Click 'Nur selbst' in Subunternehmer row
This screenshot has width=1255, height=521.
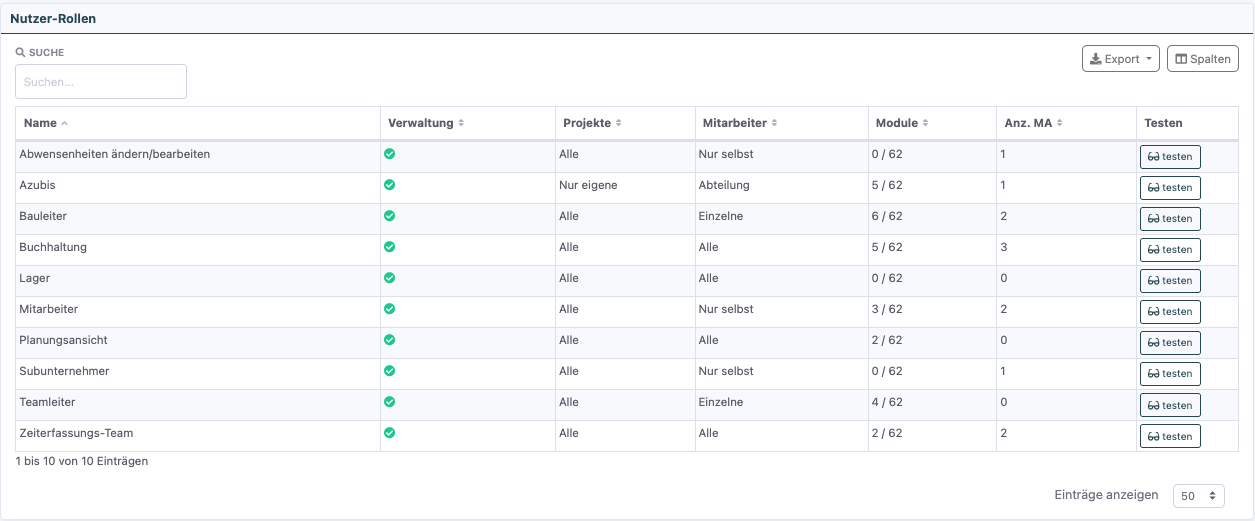(726, 371)
